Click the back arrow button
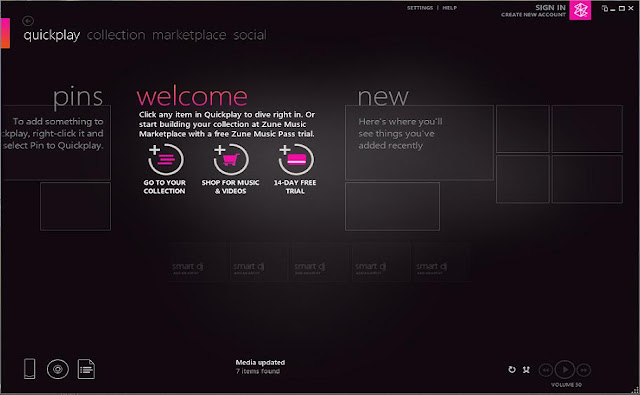This screenshot has height=395, width=640. [x=28, y=20]
